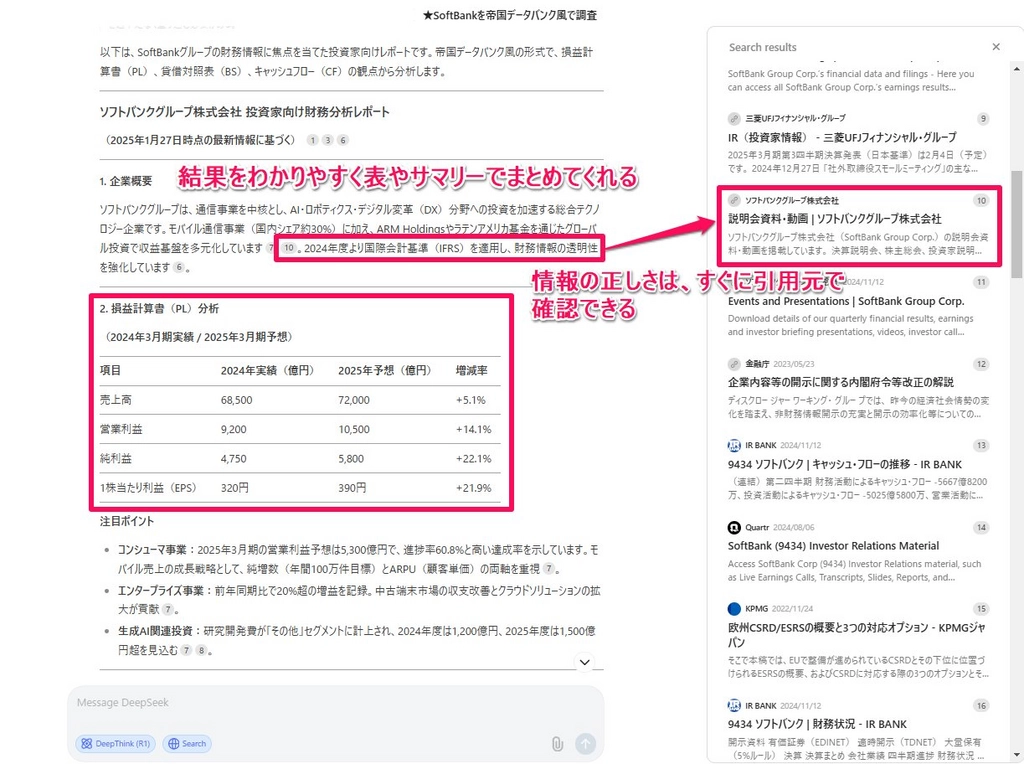
Task: Click the 10,500 table cell
Action: [x=354, y=429]
